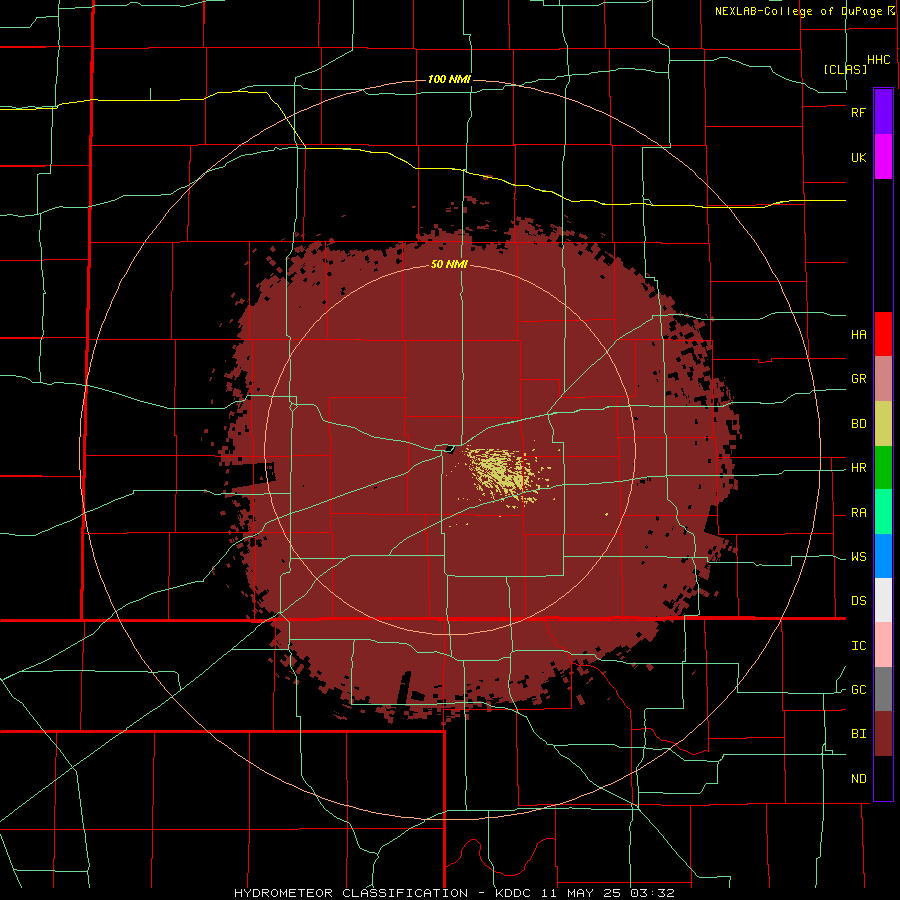
Task: Click the WS legend label
Action: click(x=858, y=557)
